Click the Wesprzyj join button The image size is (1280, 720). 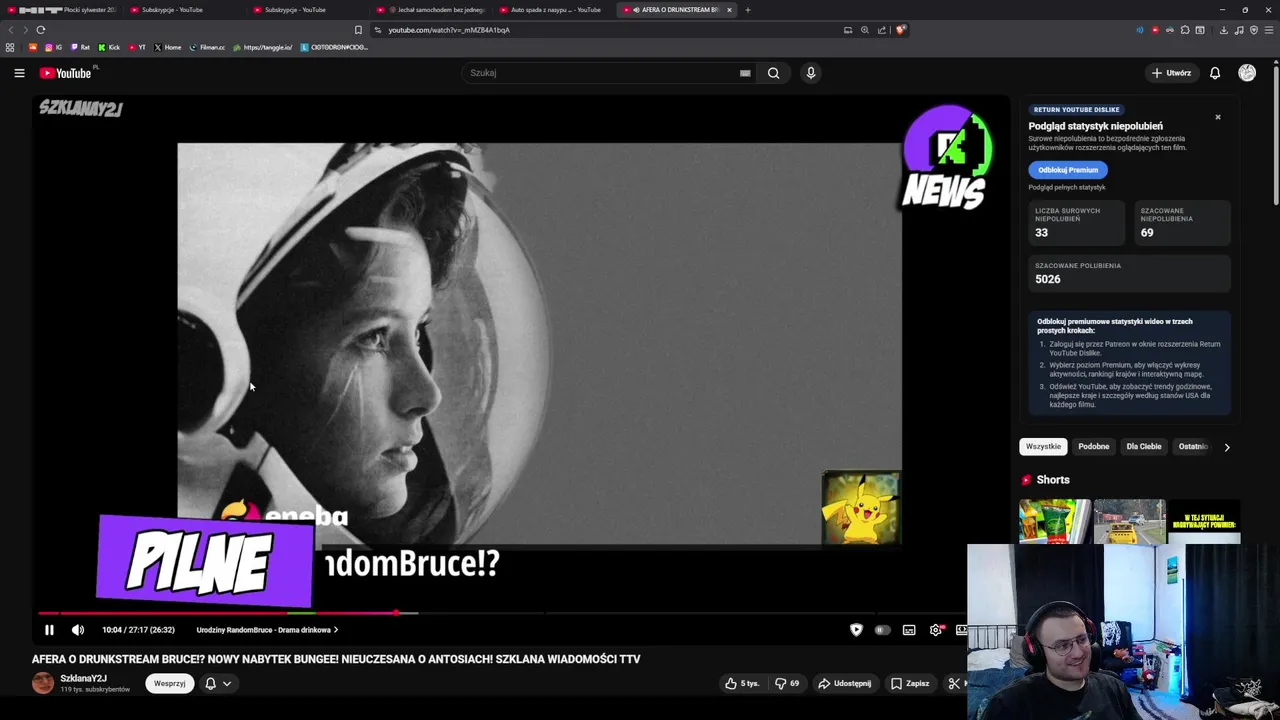[170, 683]
